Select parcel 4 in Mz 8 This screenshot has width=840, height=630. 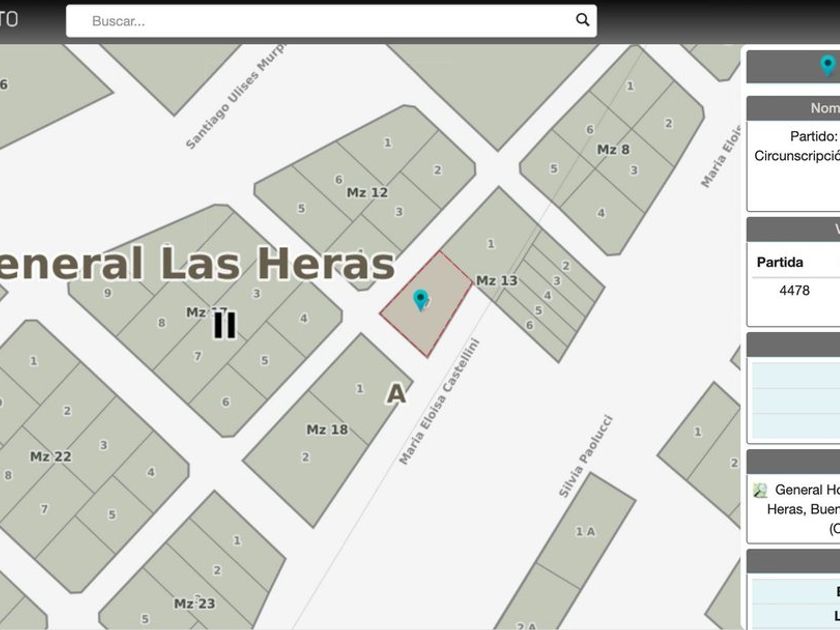click(x=601, y=213)
